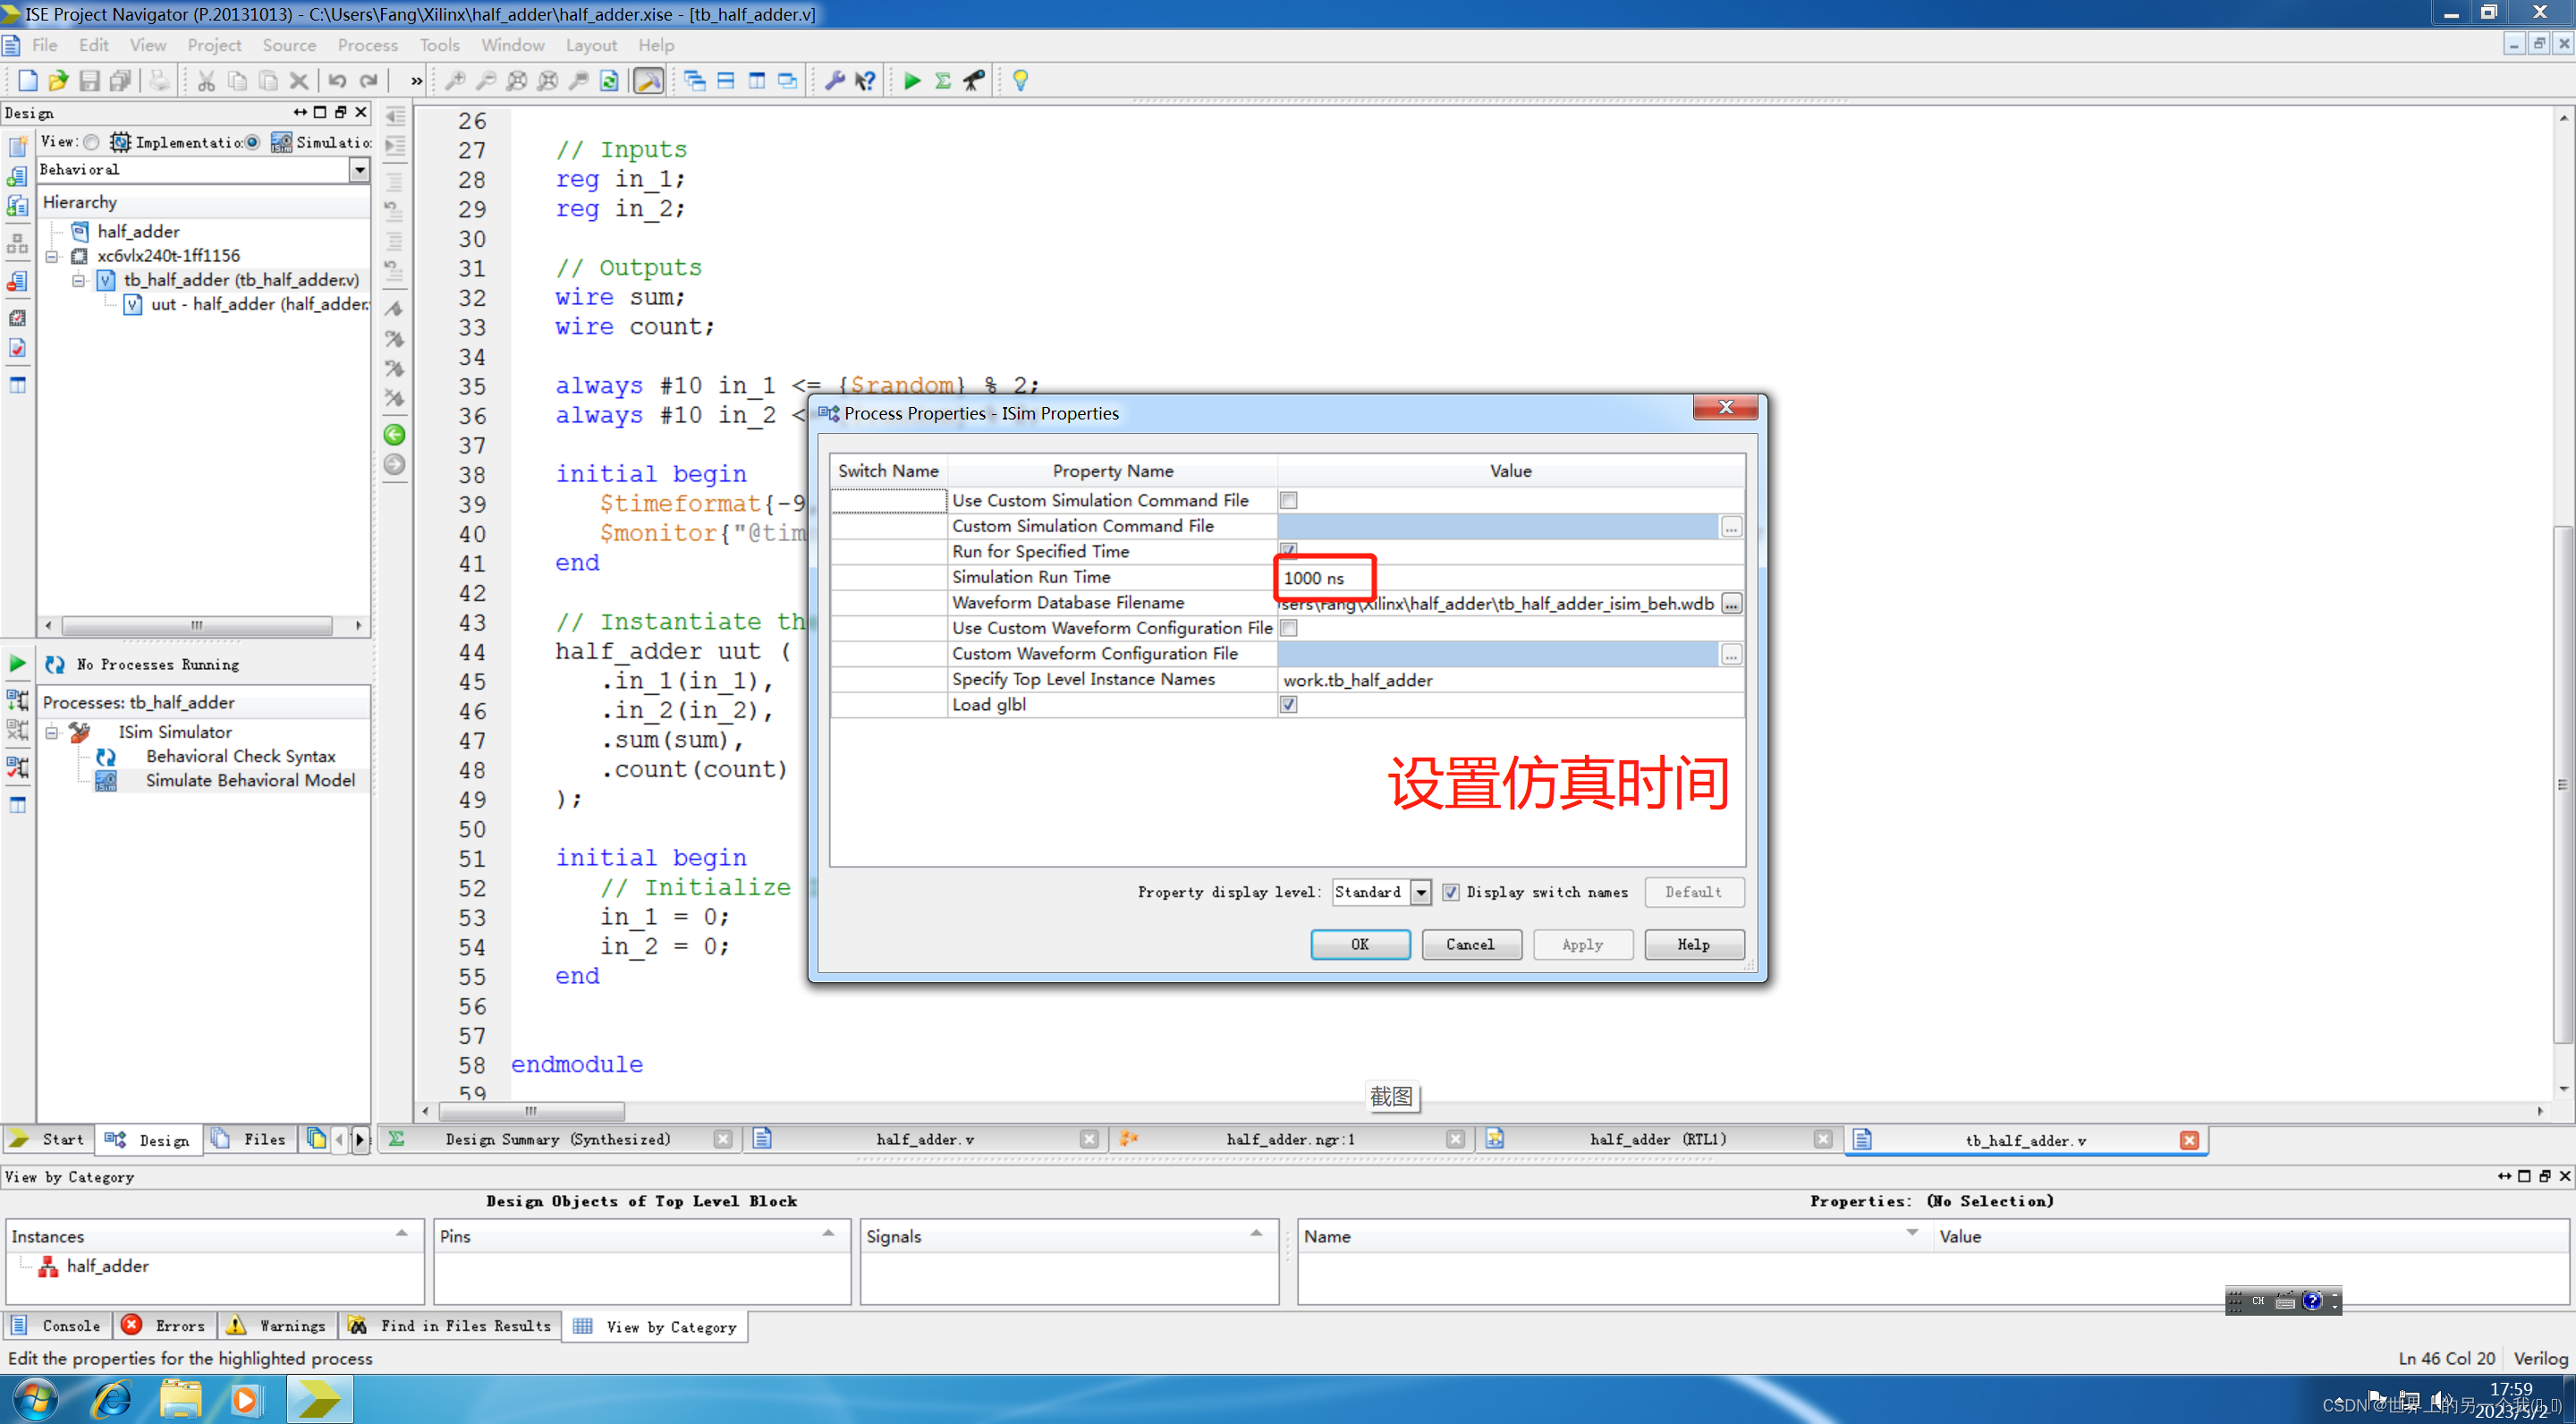
Task: Select the Implementation view radio button
Action: coord(92,142)
